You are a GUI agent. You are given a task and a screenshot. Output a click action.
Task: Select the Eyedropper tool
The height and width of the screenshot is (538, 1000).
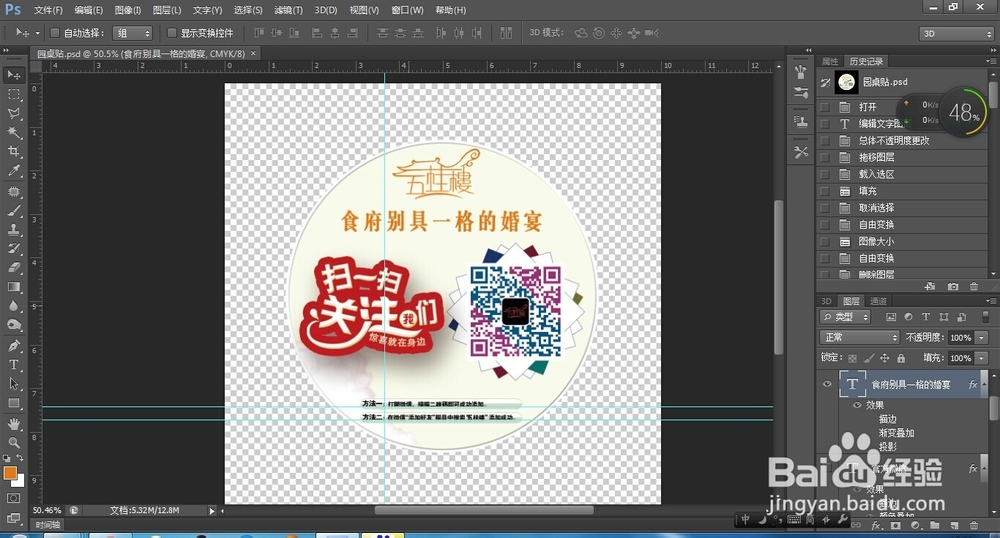(13, 171)
